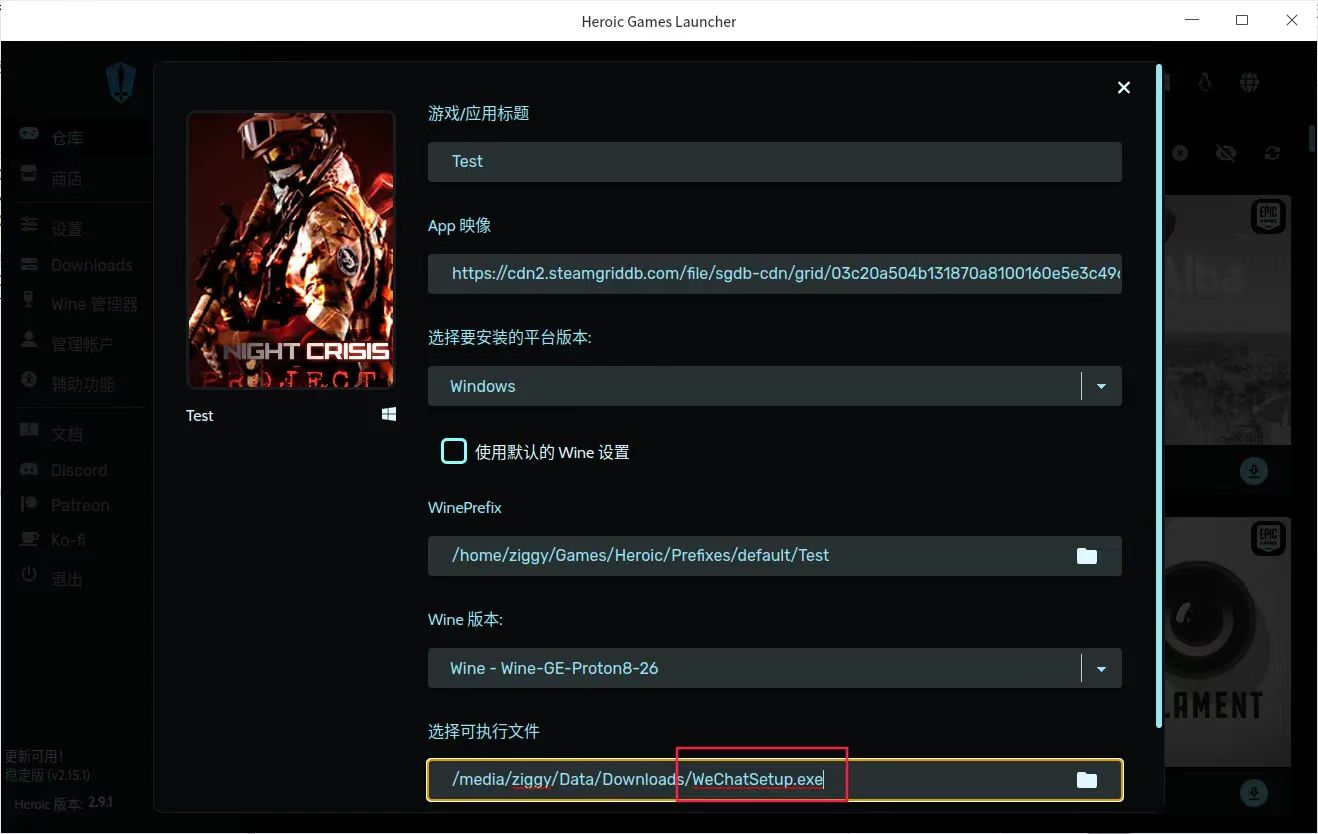Enable 使用默认的 Wine 设置 checkbox
This screenshot has height=834, width=1318.
pyautogui.click(x=454, y=451)
